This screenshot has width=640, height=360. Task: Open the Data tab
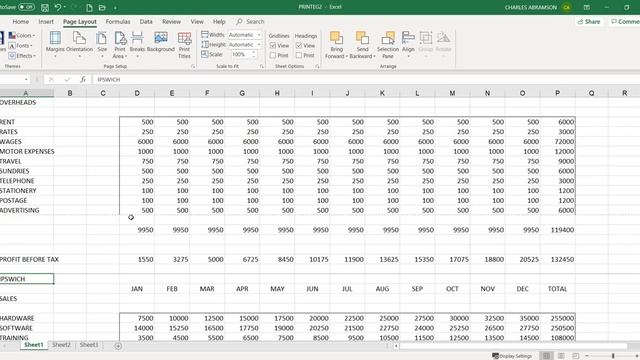pyautogui.click(x=146, y=22)
